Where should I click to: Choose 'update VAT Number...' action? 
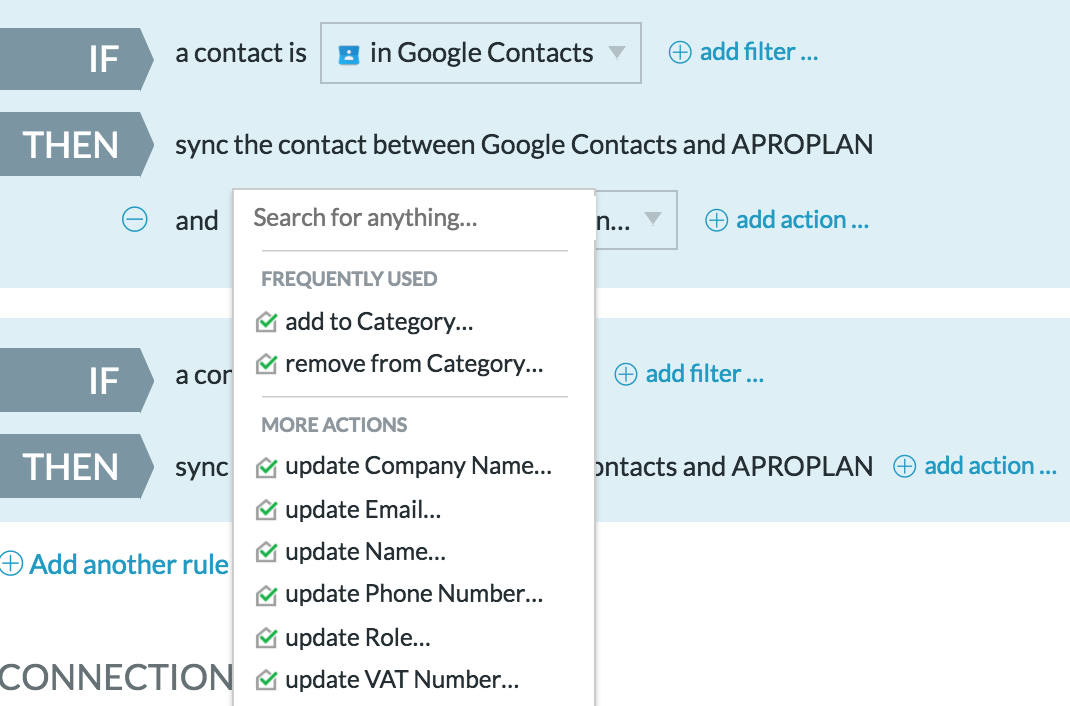[x=402, y=680]
